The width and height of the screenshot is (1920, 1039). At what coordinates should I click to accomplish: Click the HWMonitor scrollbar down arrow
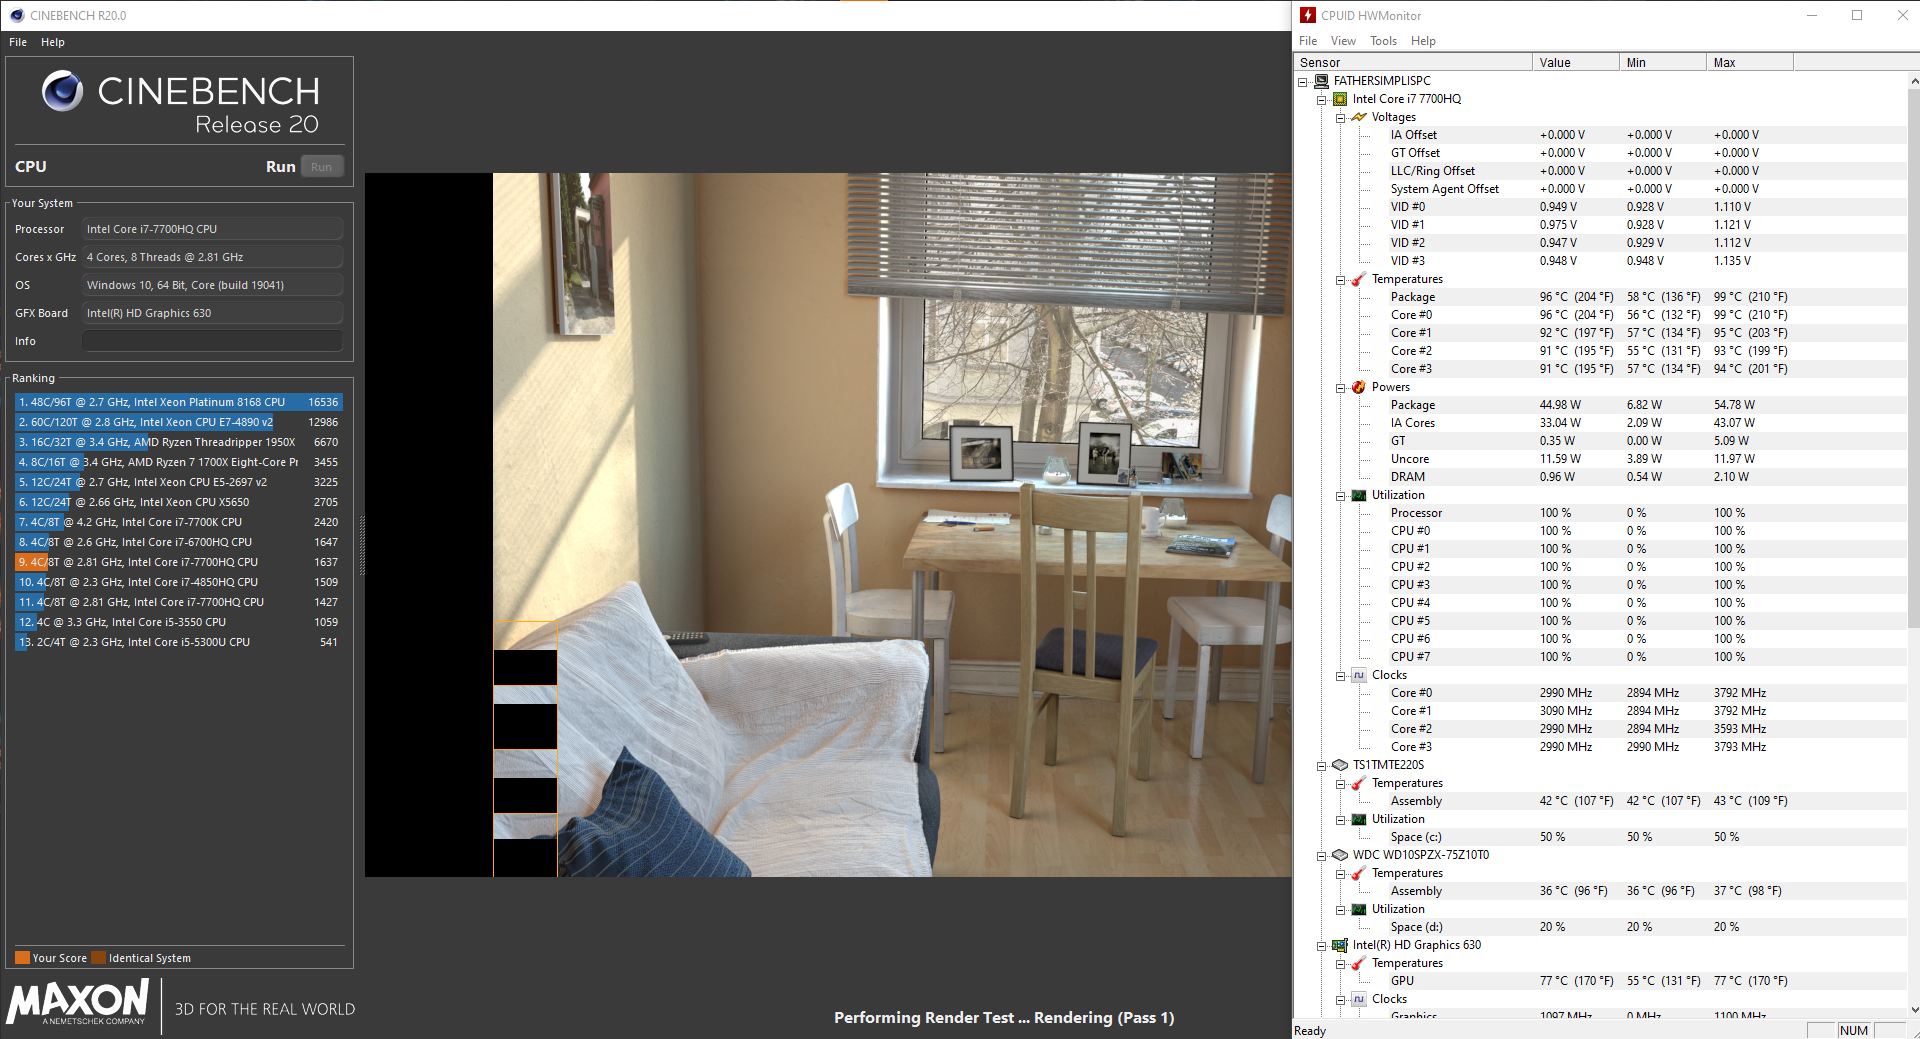coord(1914,1010)
